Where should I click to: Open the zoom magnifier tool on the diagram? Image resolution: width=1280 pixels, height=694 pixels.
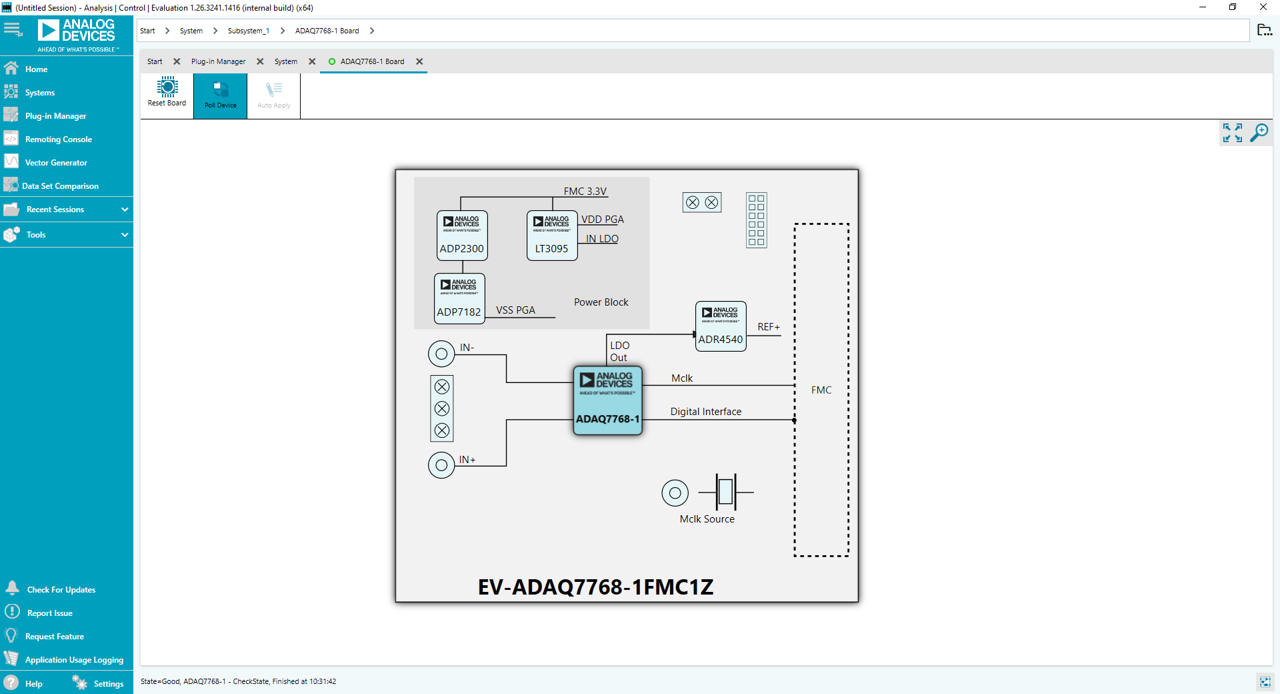point(1260,131)
